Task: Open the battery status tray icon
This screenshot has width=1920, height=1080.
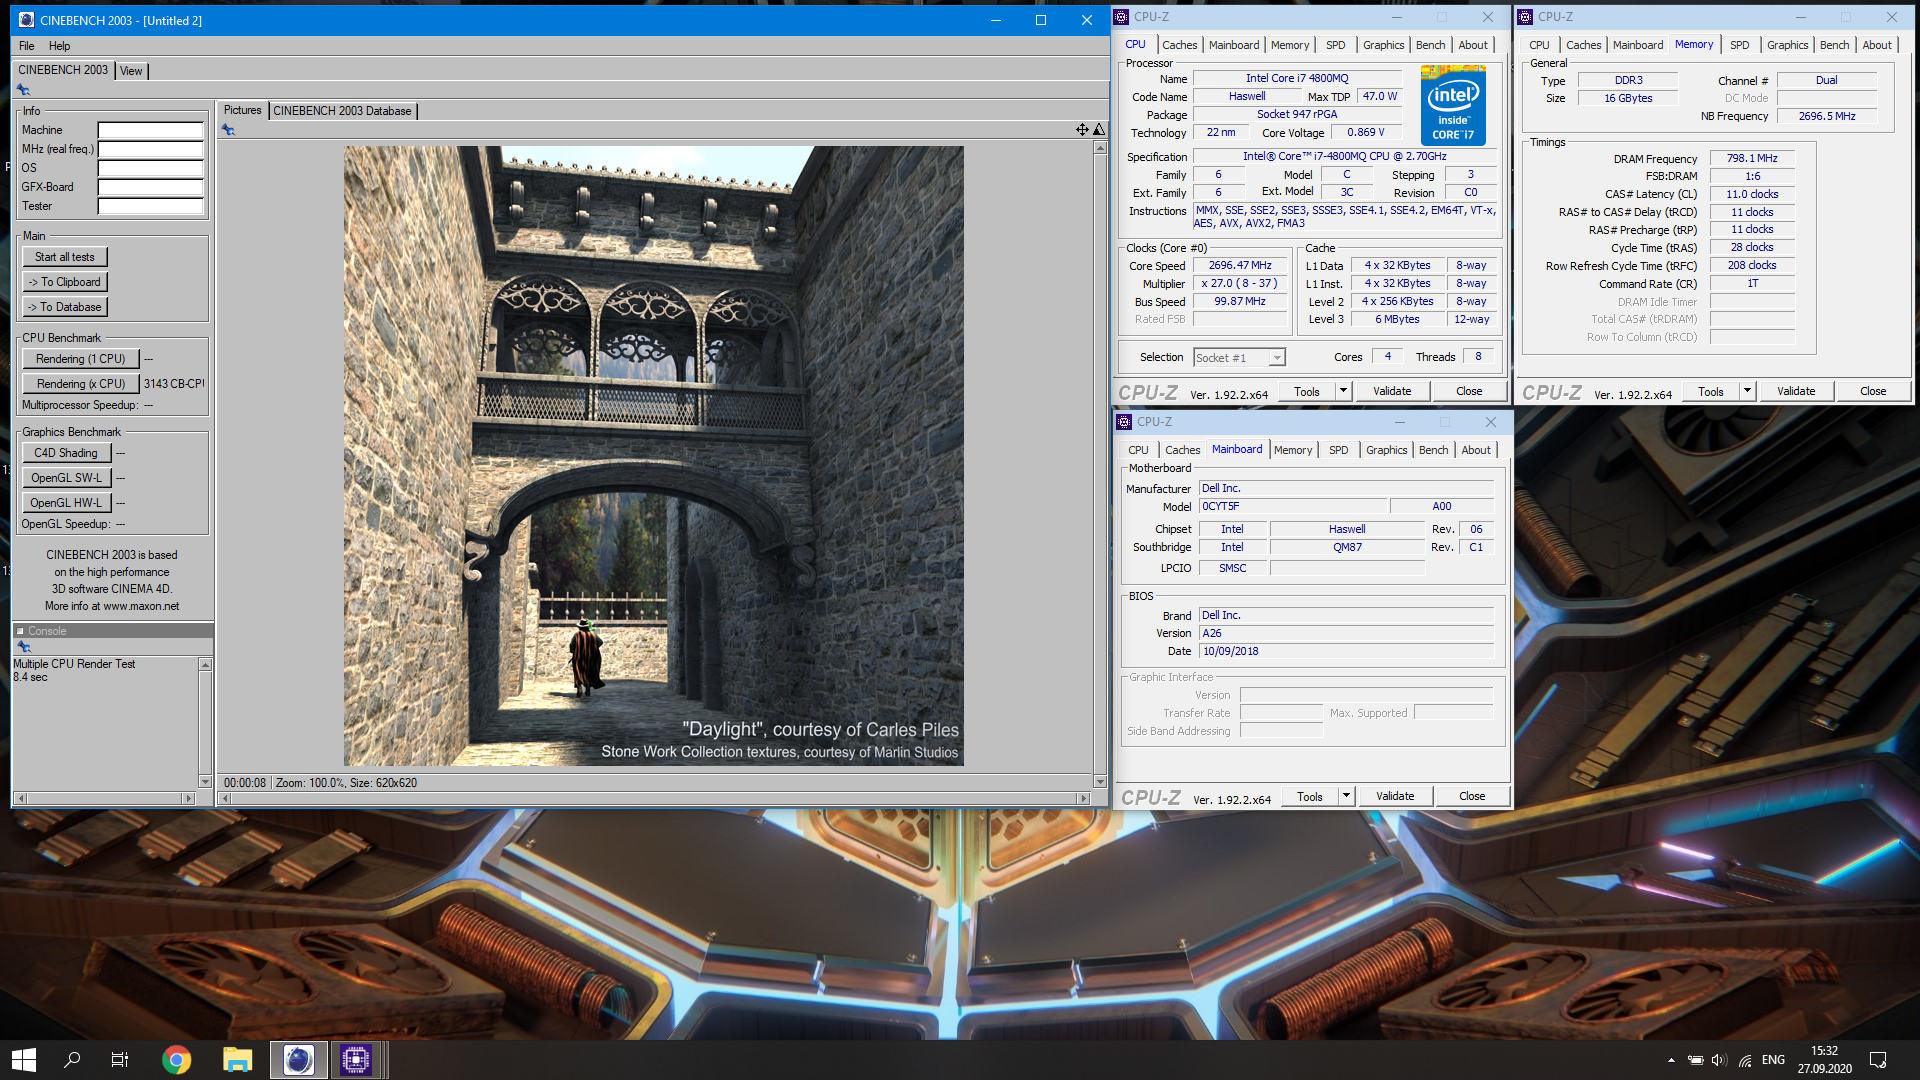Action: (1696, 1060)
